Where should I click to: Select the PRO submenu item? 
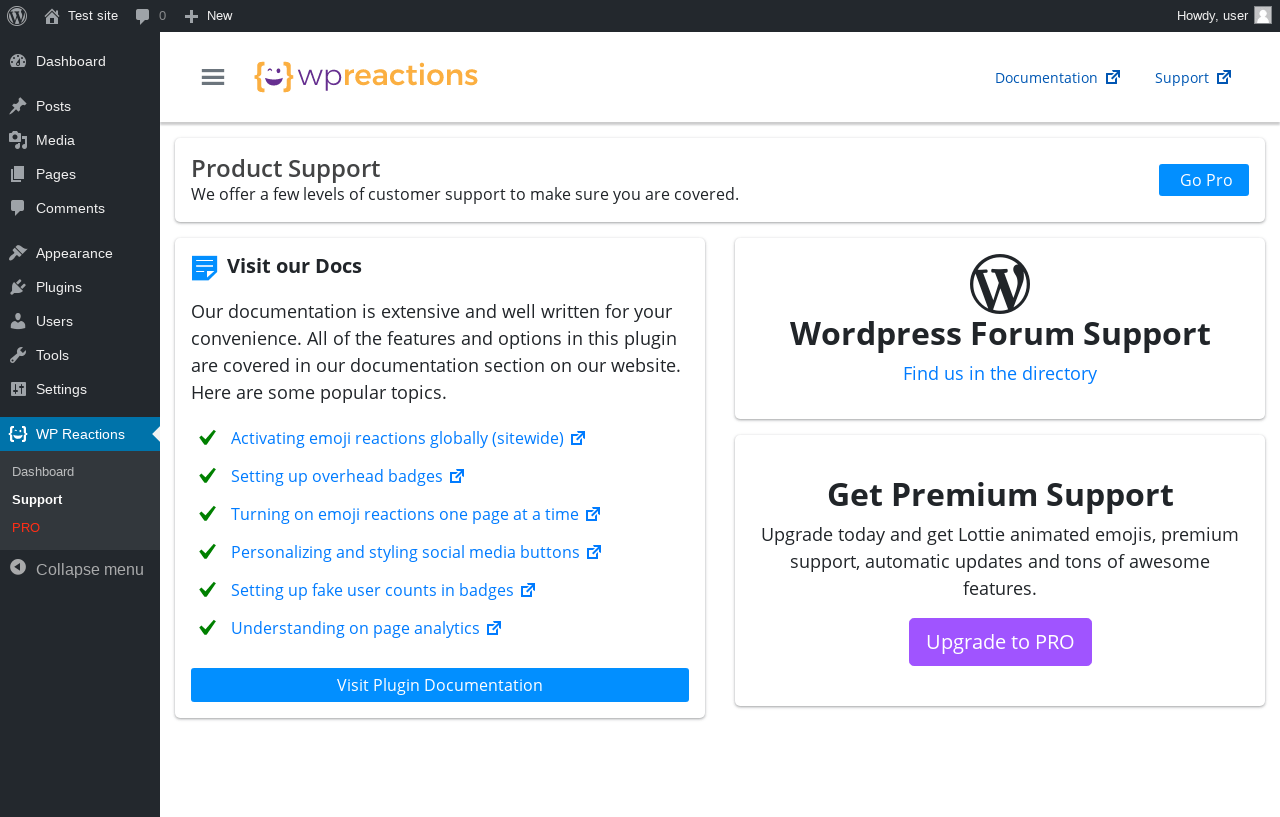pos(26,527)
